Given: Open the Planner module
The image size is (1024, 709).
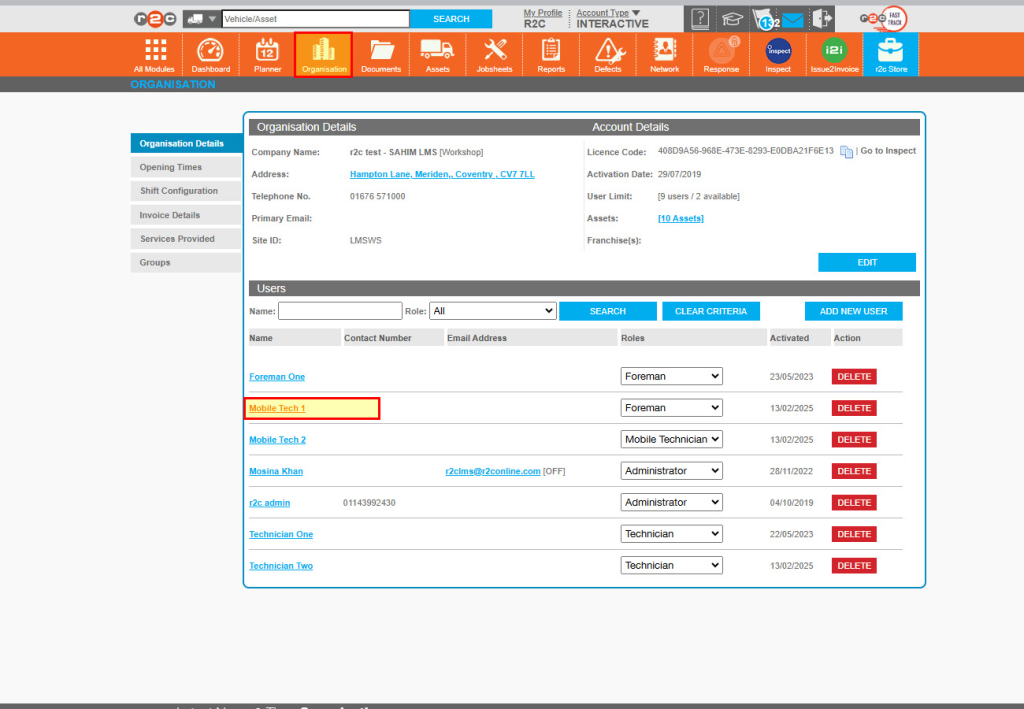Looking at the screenshot, I should tap(267, 54).
